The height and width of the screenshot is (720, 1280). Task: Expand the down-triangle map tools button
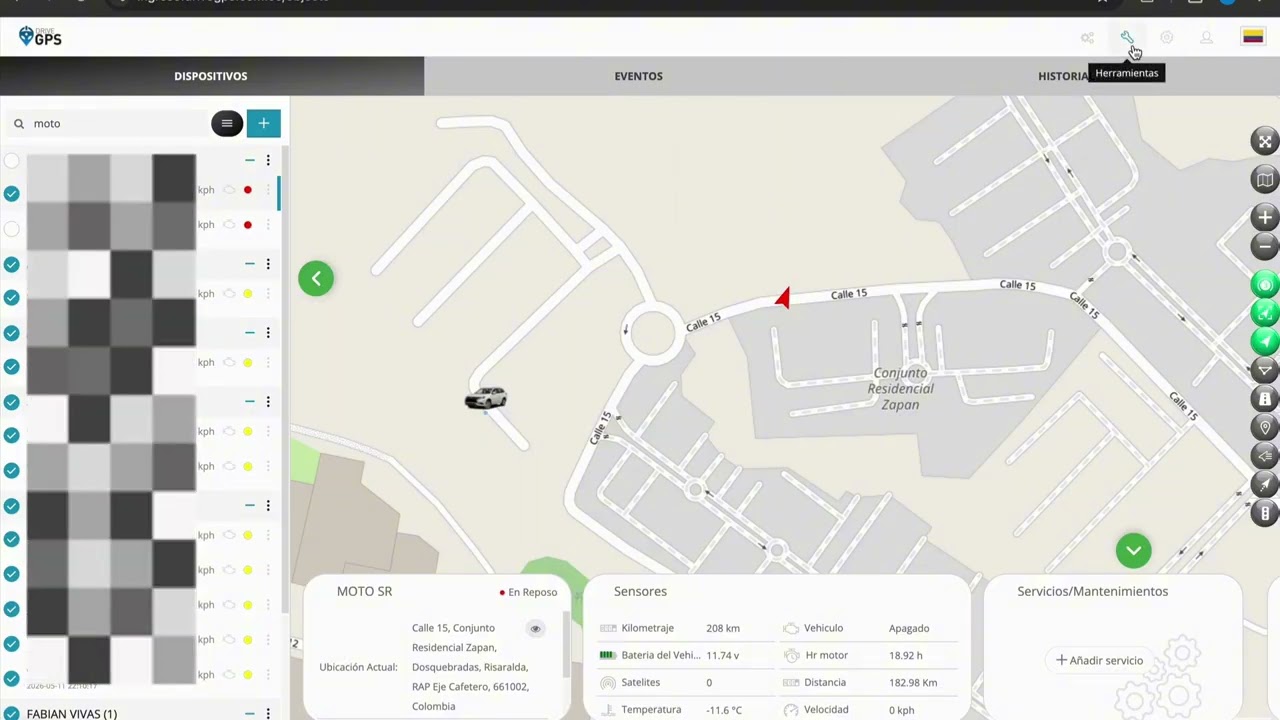pyautogui.click(x=1265, y=370)
